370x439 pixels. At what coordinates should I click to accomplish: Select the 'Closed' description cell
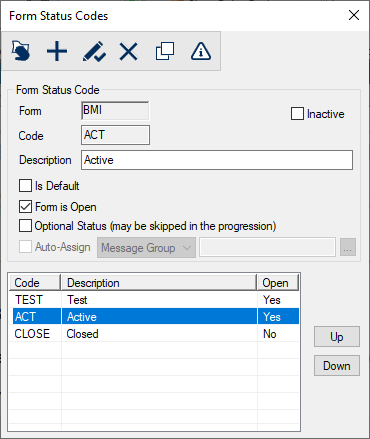[159, 333]
